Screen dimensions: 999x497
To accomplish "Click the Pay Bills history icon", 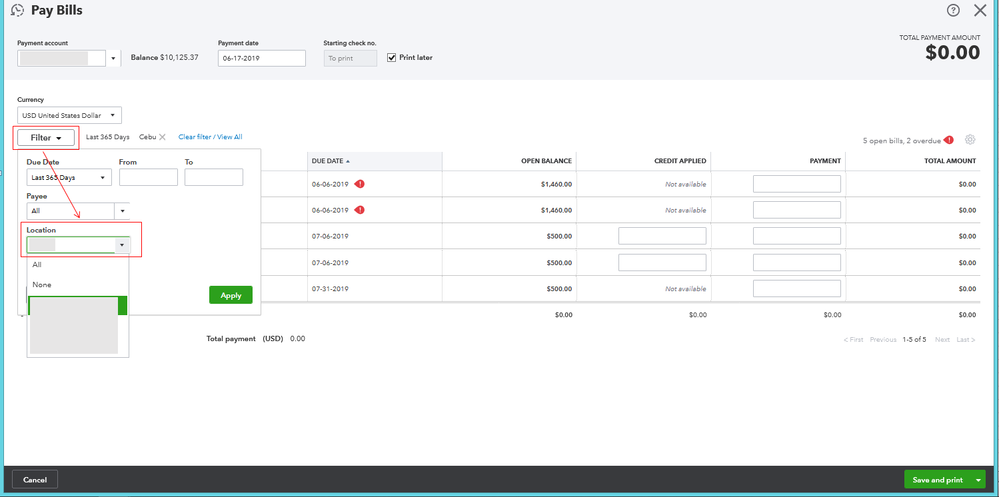I will tap(18, 10).
